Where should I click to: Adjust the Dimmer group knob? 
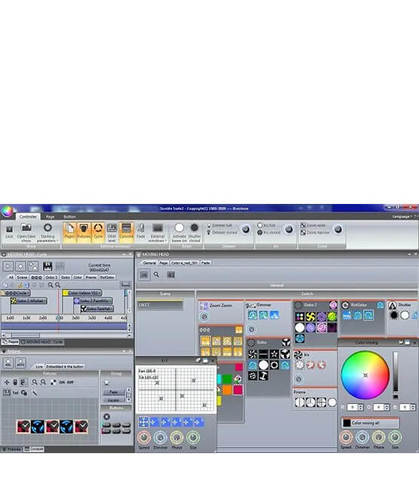[x=246, y=229]
